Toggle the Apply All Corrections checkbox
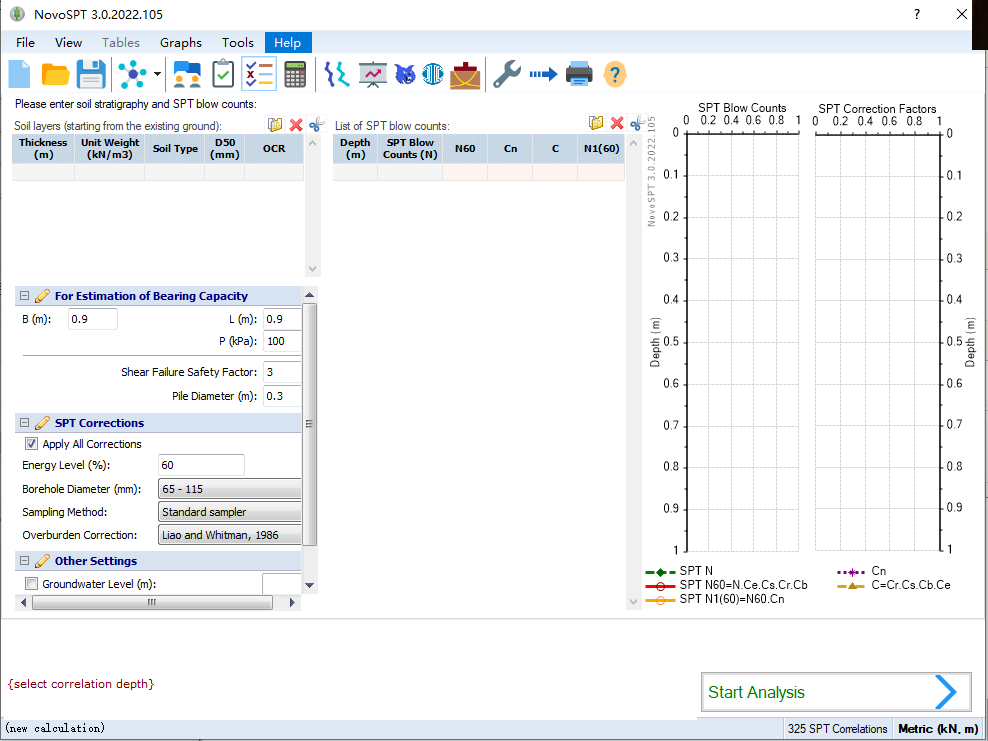The width and height of the screenshot is (988, 741). [x=32, y=444]
